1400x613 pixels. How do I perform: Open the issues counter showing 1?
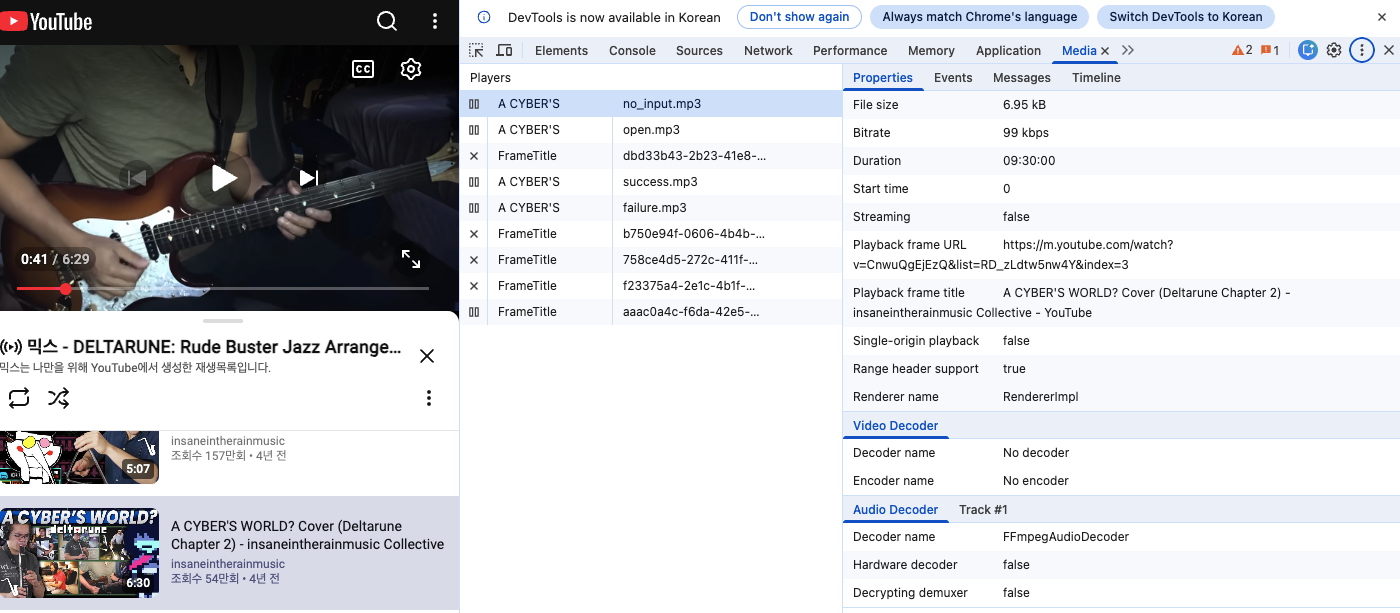(x=1270, y=50)
